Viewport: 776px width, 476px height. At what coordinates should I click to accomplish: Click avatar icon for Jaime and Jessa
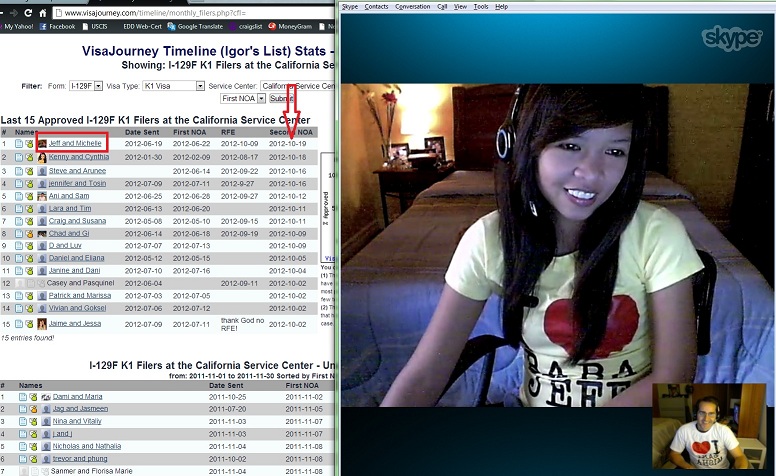(42, 324)
